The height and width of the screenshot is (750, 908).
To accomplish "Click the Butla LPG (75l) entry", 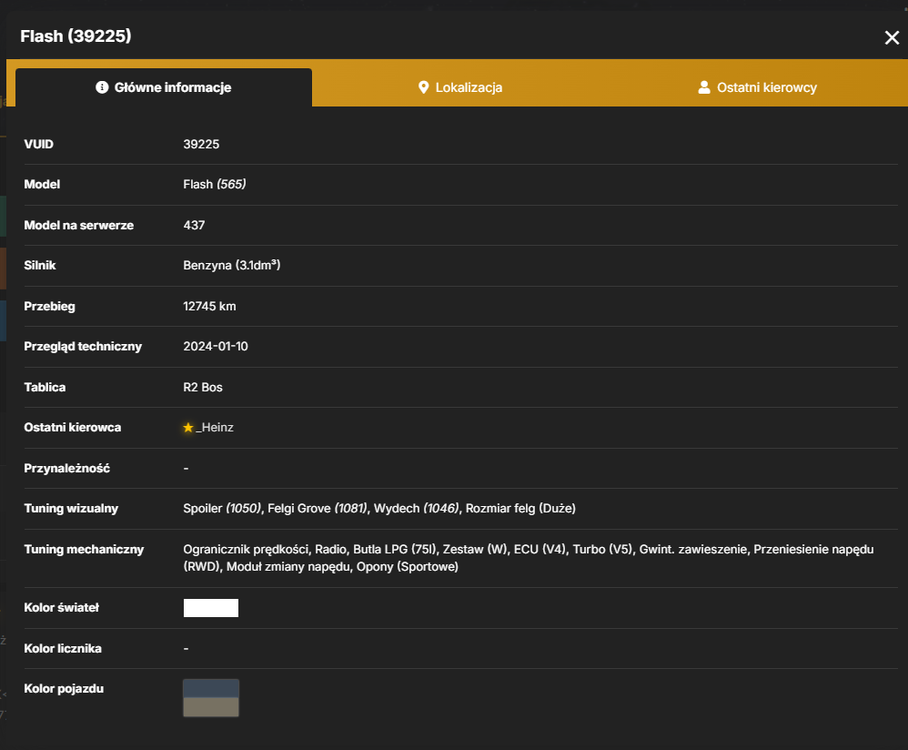I will tap(395, 550).
